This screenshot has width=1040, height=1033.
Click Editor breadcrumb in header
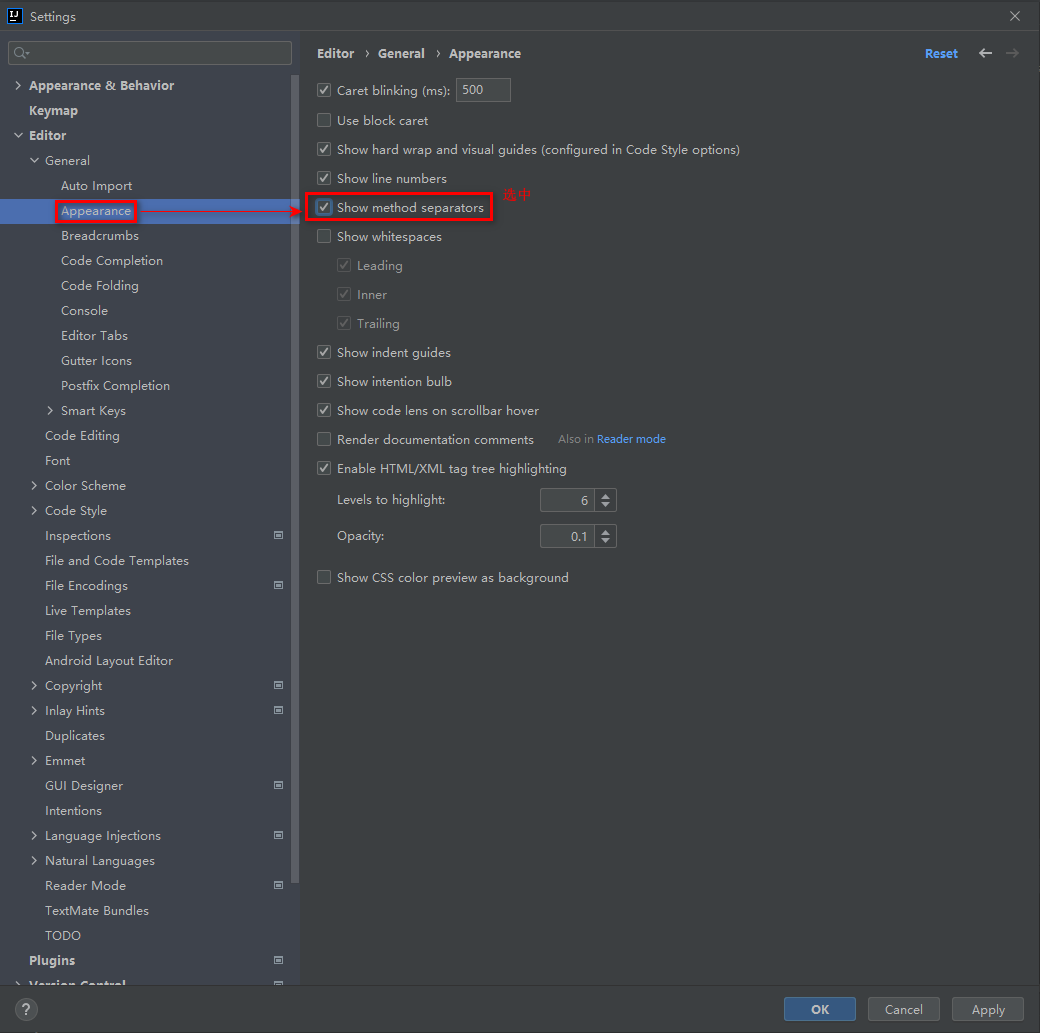point(336,54)
